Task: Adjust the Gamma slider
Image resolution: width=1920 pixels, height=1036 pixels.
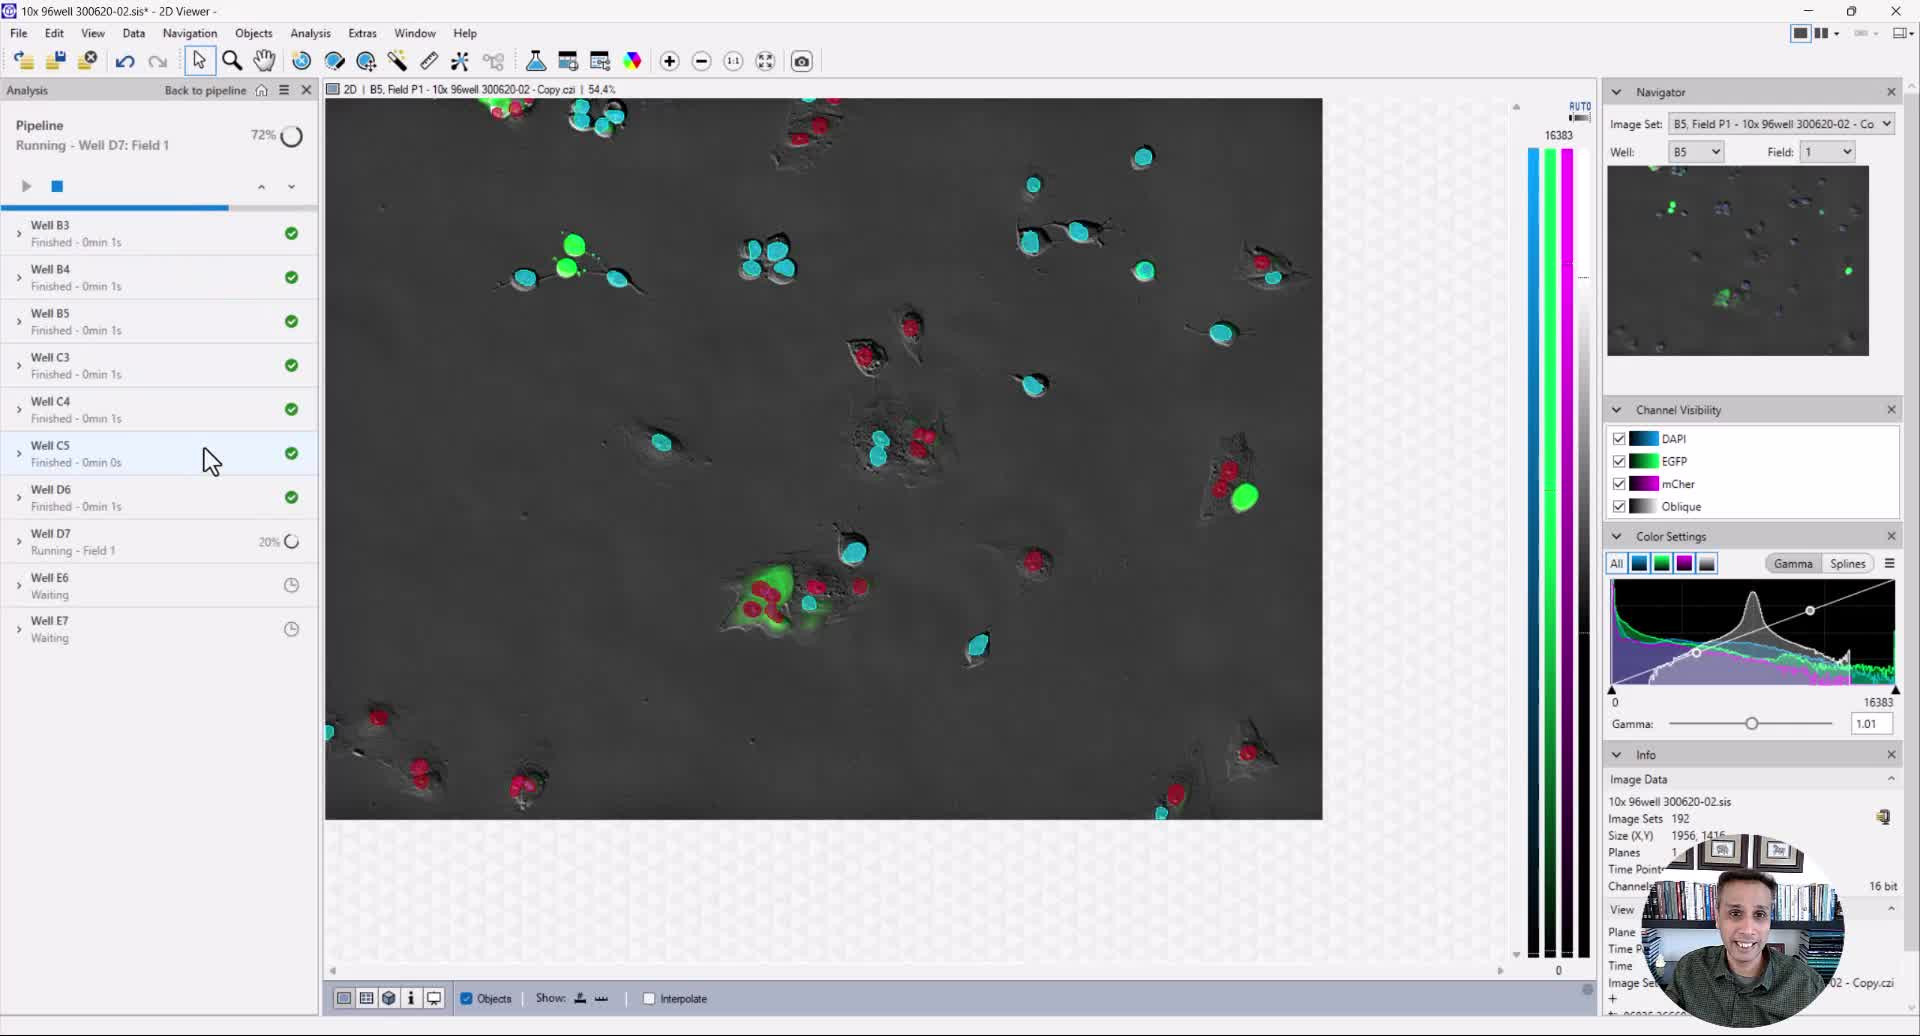Action: 1753,722
